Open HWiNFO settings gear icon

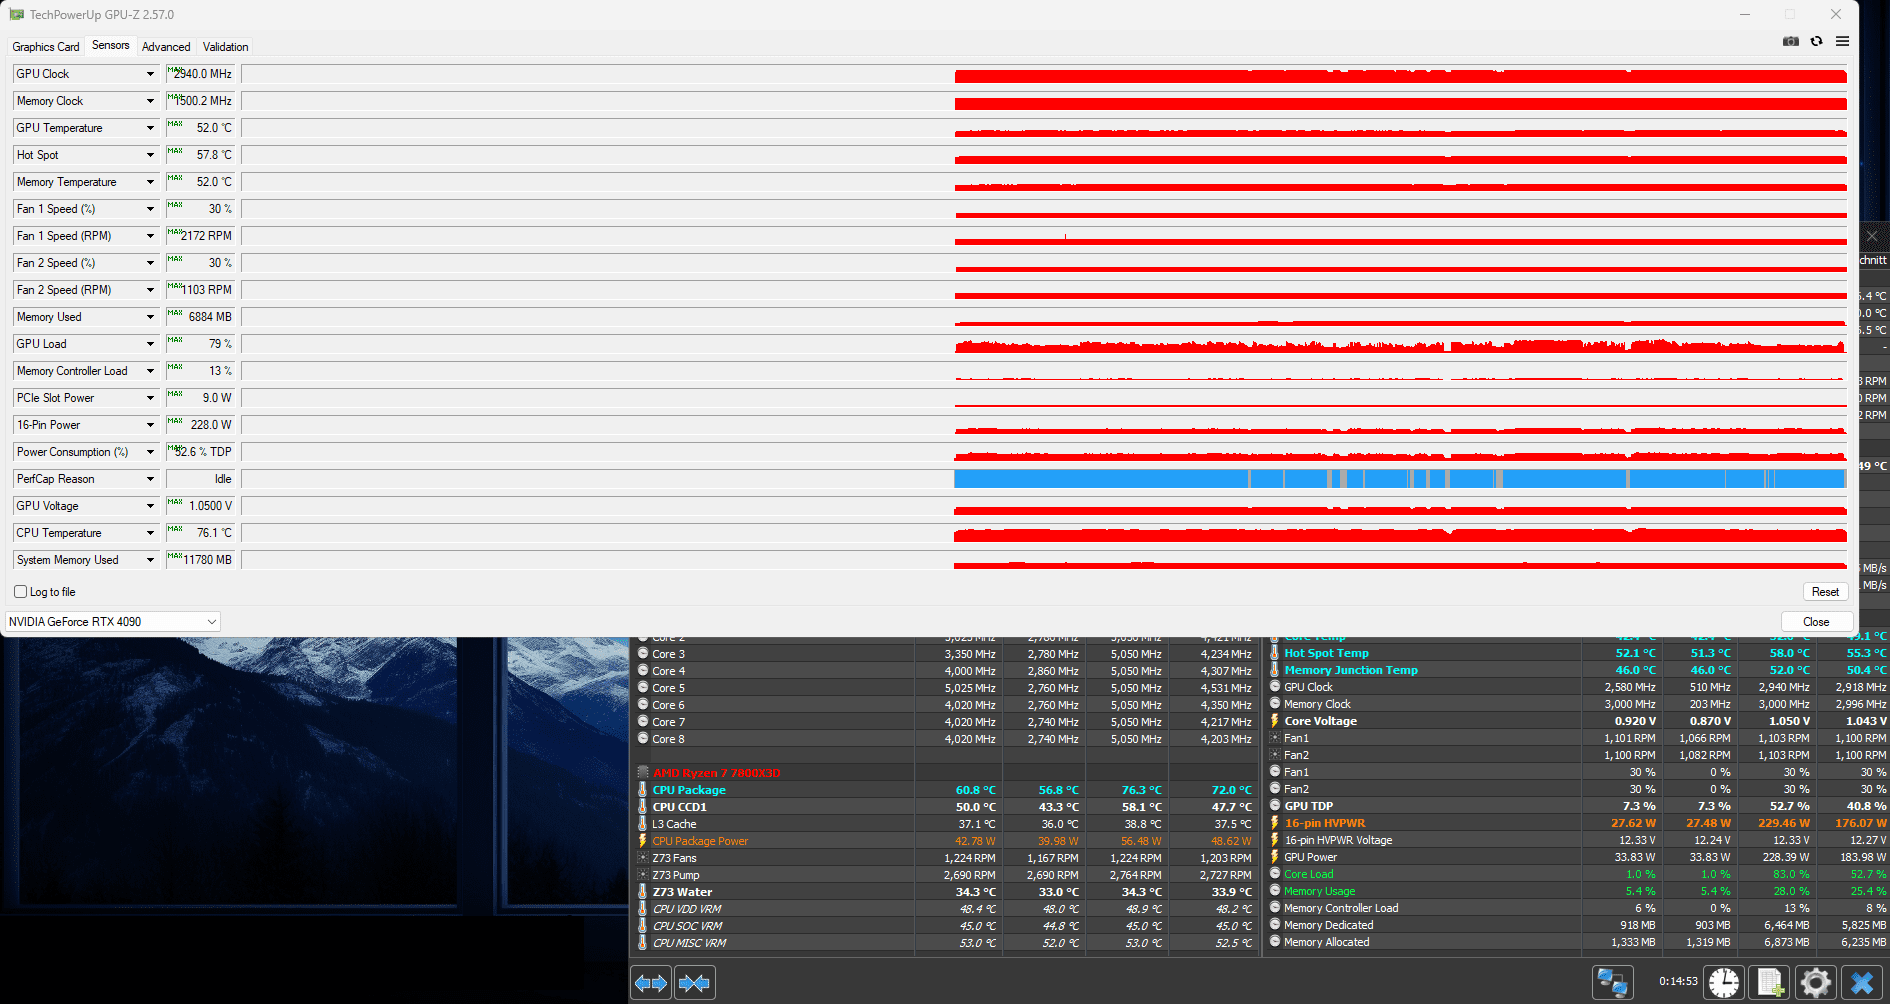coord(1816,983)
